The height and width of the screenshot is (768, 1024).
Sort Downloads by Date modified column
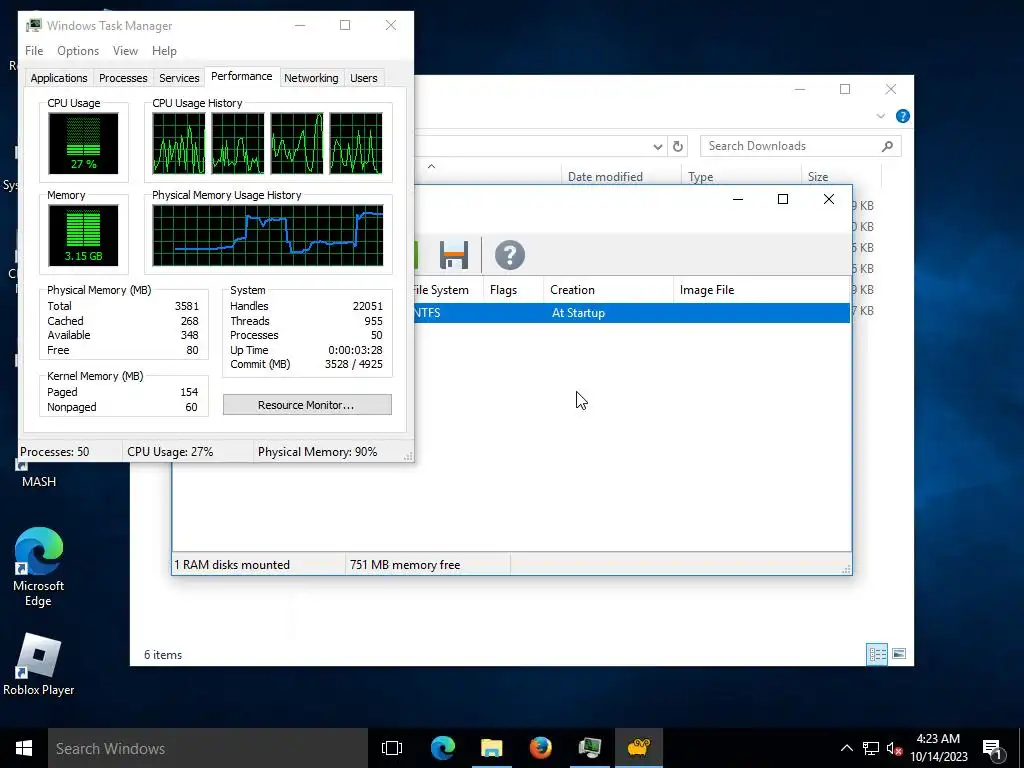620,176
